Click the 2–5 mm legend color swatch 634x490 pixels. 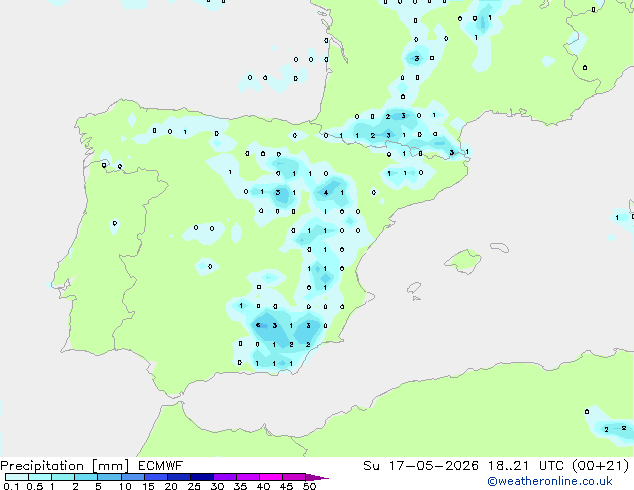pos(86,477)
